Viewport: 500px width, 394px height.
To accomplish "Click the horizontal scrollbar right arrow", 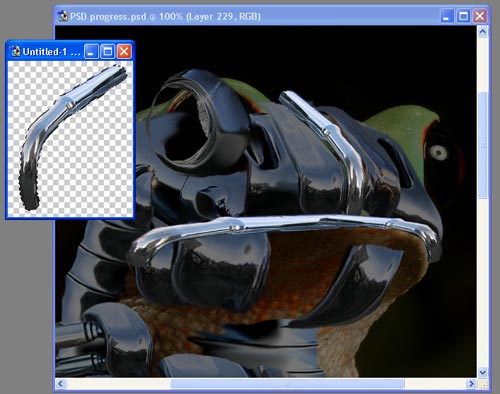I will [x=471, y=384].
